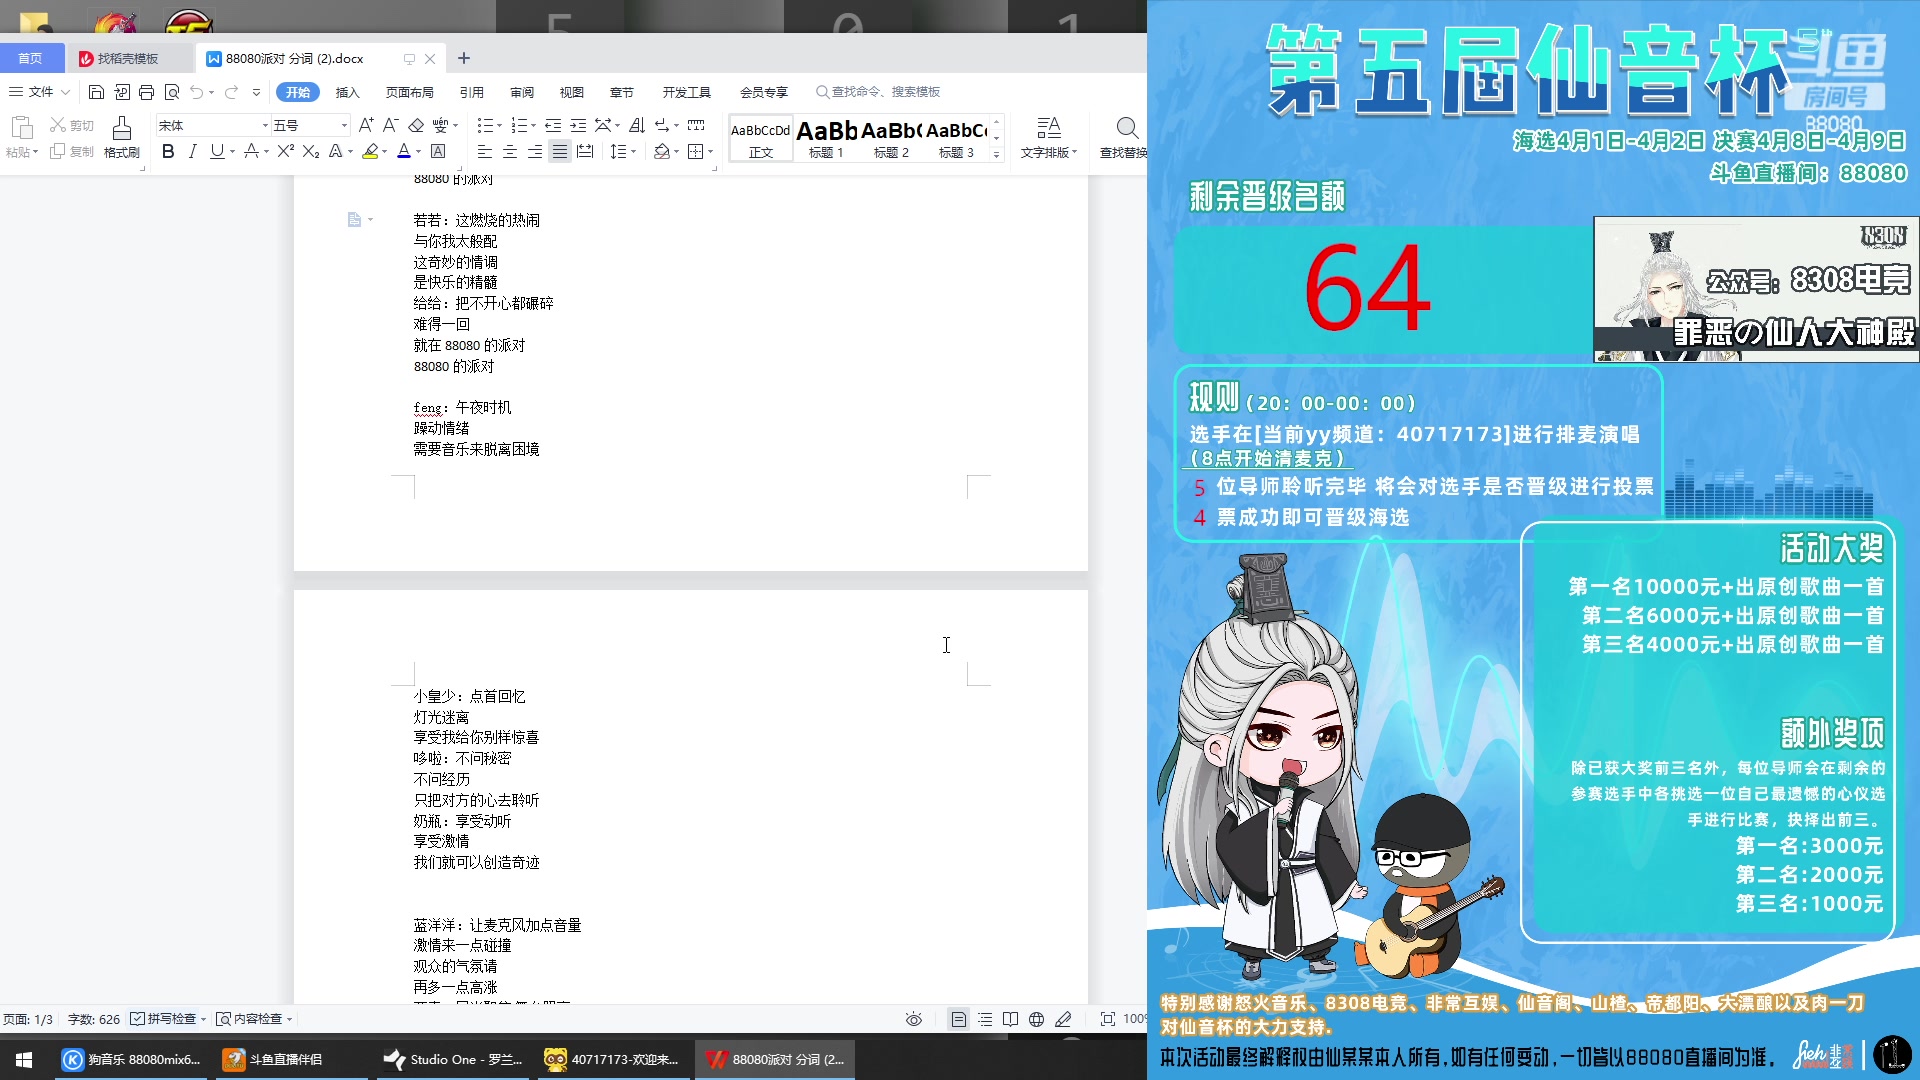Click the 文字排版 button
The height and width of the screenshot is (1080, 1920).
tap(1046, 137)
